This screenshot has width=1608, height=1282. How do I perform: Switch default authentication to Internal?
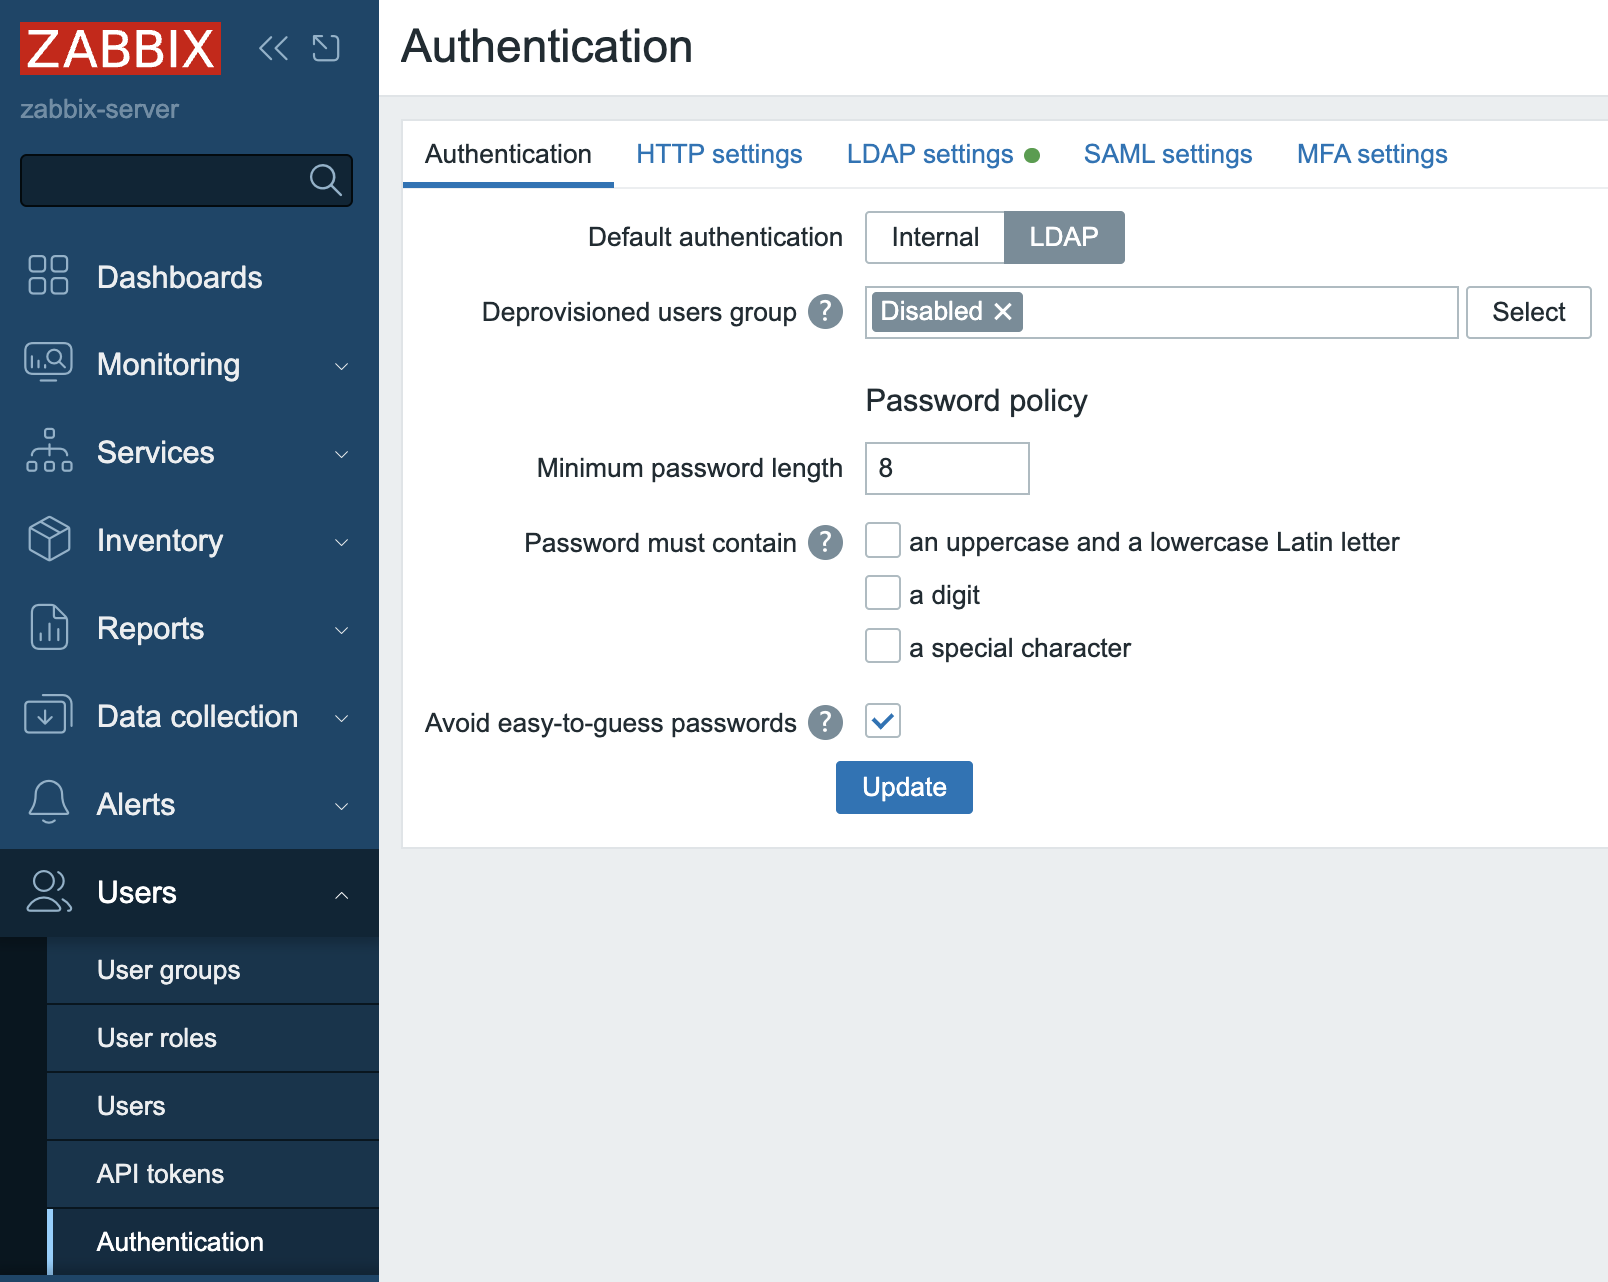pos(934,237)
